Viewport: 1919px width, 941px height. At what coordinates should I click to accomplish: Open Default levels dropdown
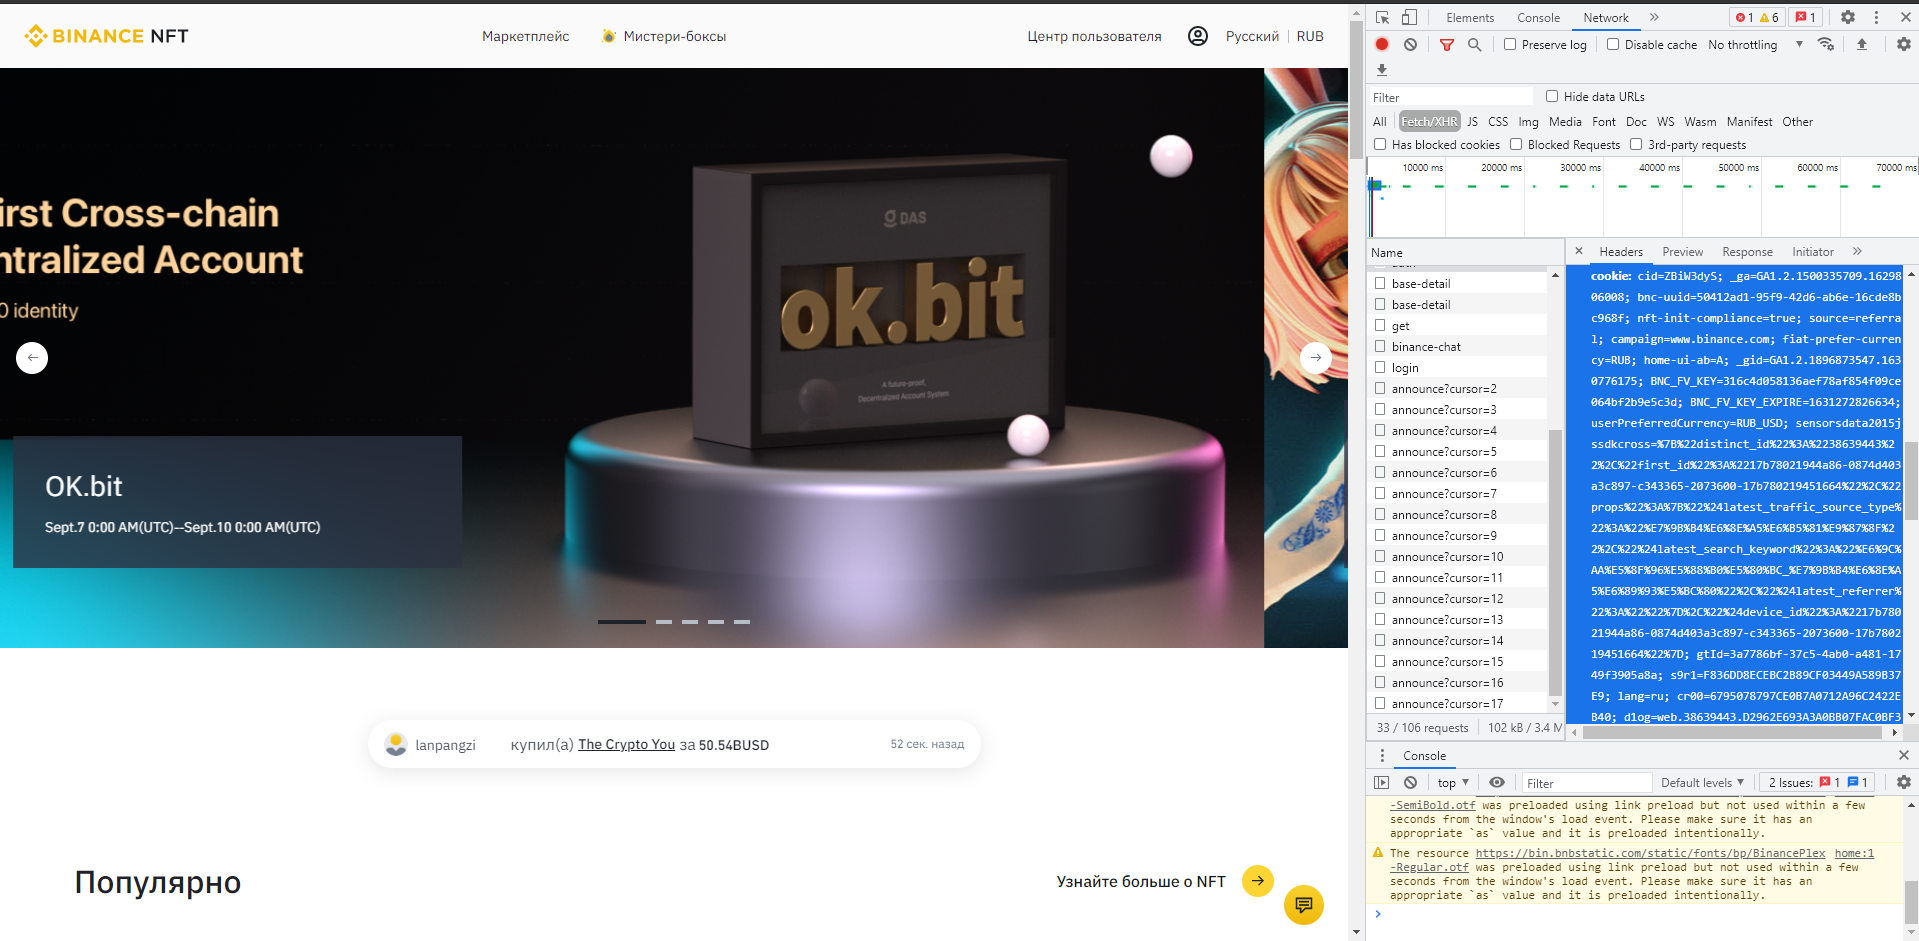1702,782
